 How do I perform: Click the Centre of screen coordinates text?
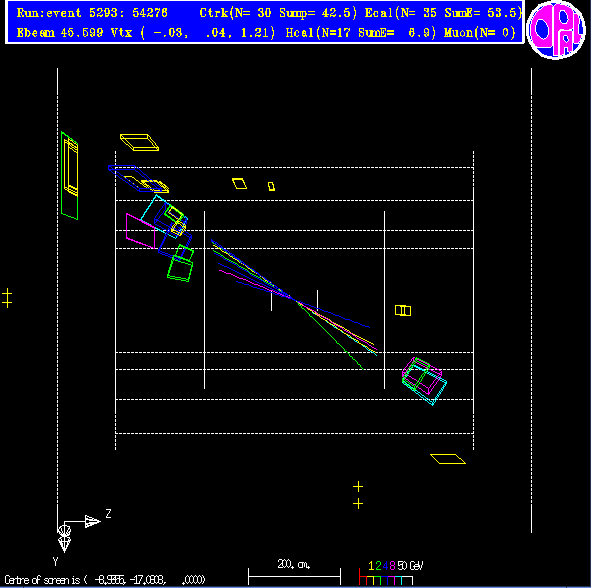(x=105, y=580)
